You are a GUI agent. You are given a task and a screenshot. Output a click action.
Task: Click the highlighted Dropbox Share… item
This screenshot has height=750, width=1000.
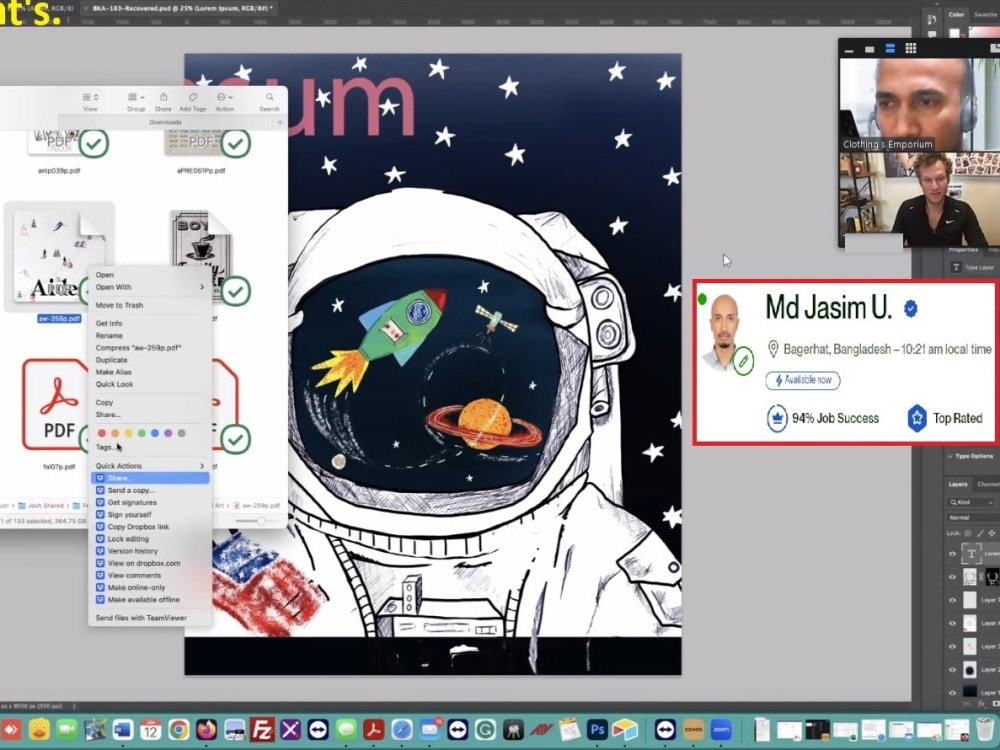(150, 478)
